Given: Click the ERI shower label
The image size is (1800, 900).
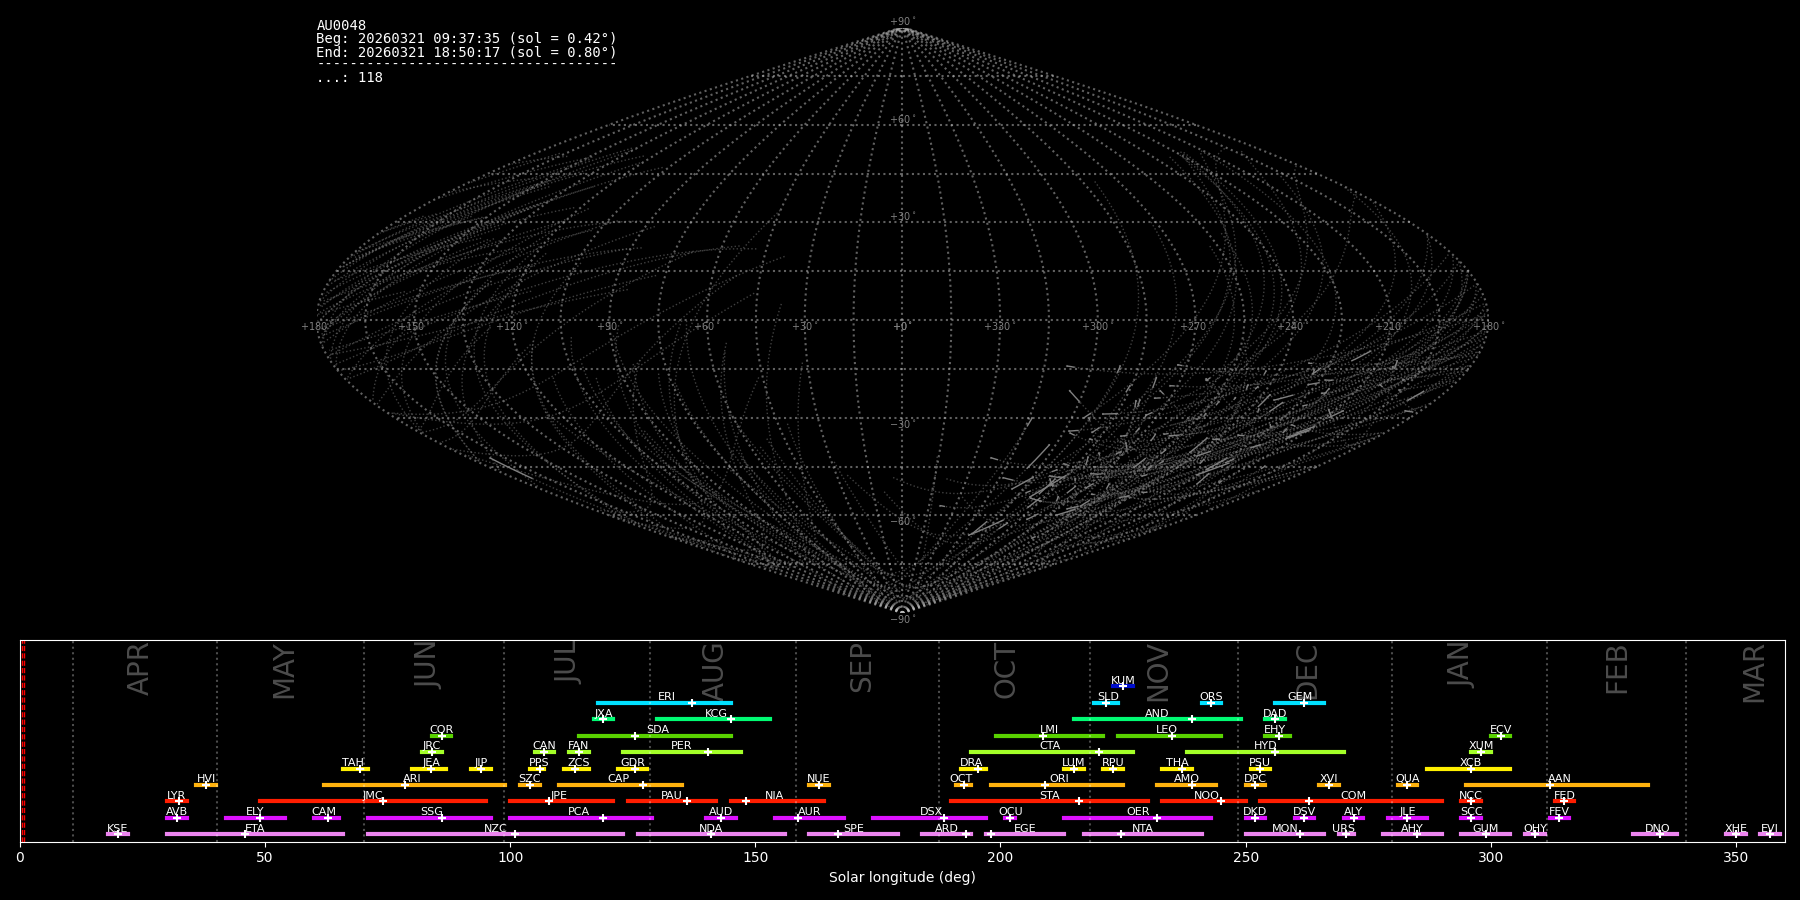Looking at the screenshot, I should click(666, 697).
